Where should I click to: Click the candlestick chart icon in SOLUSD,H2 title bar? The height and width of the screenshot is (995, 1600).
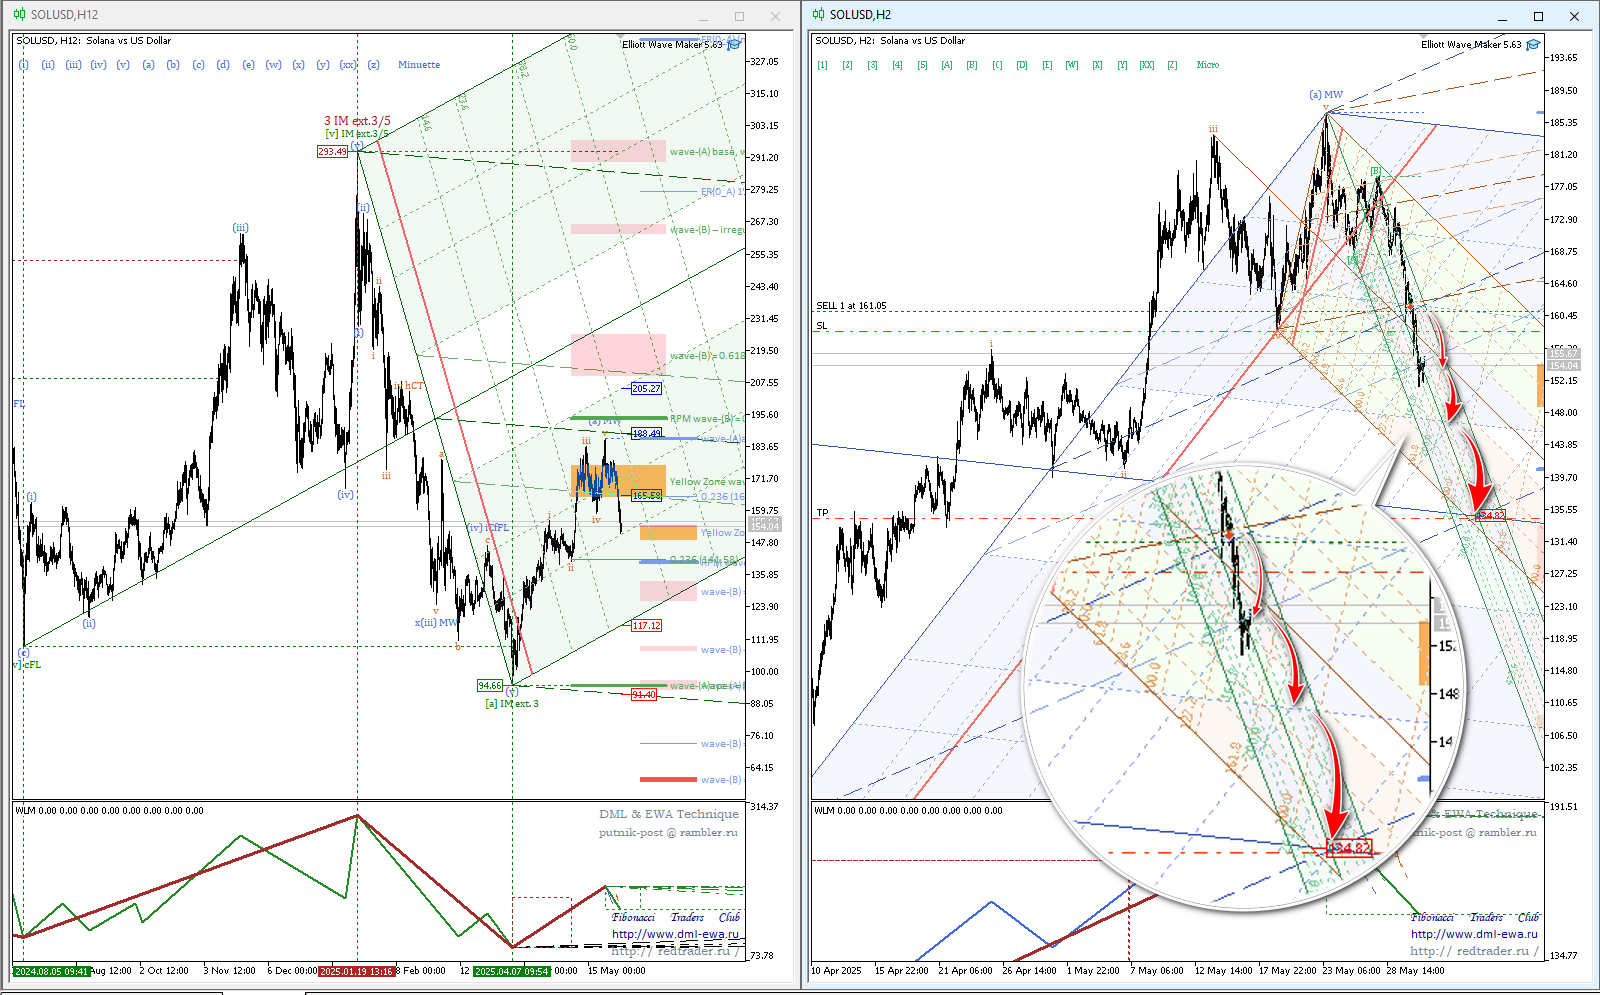[x=818, y=15]
